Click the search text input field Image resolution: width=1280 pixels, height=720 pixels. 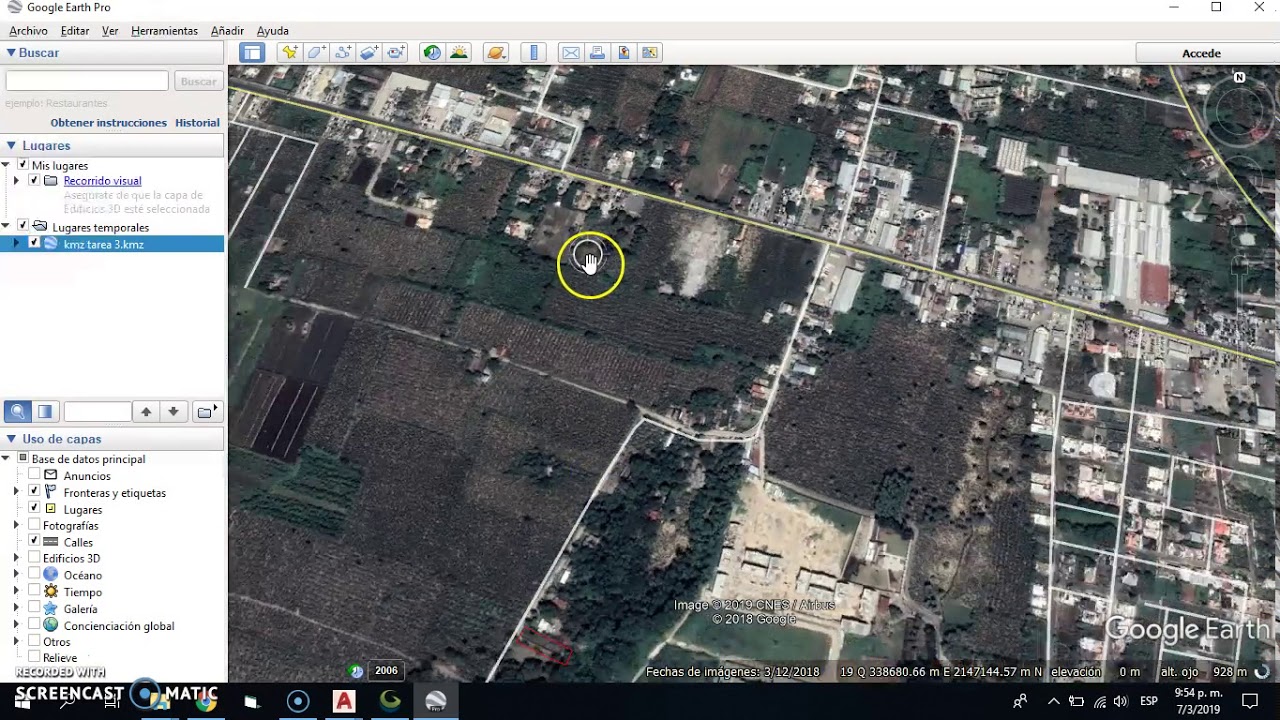pyautogui.click(x=87, y=81)
